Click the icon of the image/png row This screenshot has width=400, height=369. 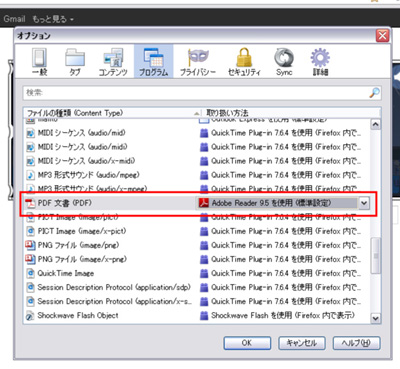(30, 245)
